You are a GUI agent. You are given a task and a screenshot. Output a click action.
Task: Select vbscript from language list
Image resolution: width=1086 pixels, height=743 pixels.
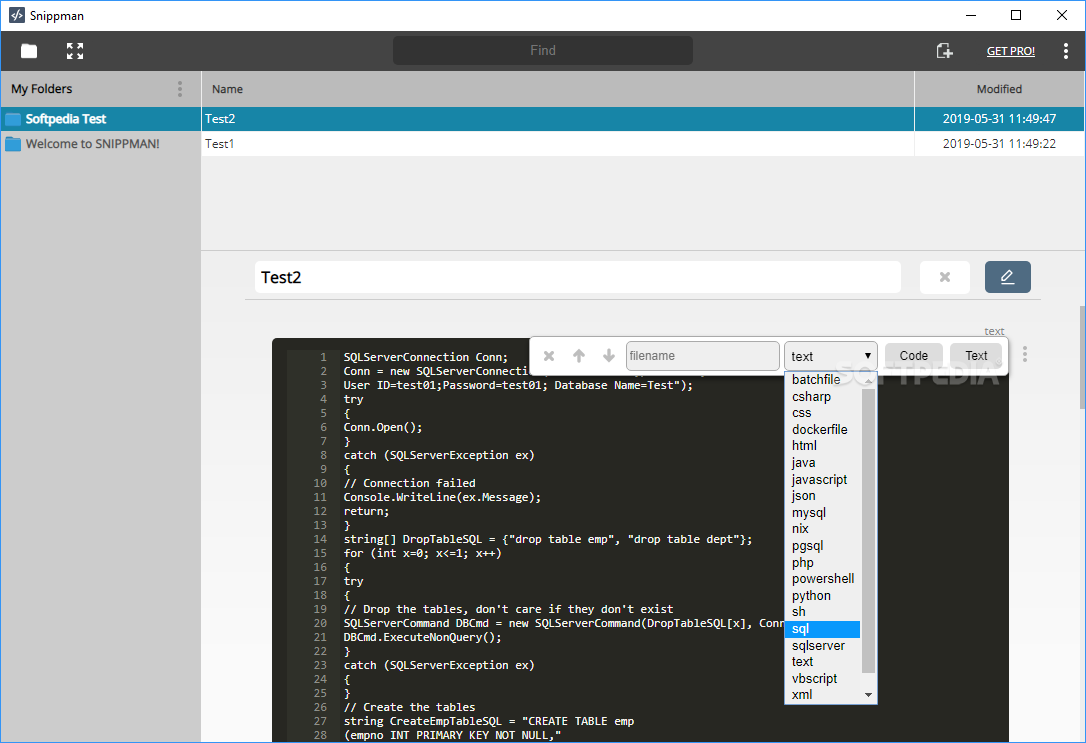(x=823, y=679)
